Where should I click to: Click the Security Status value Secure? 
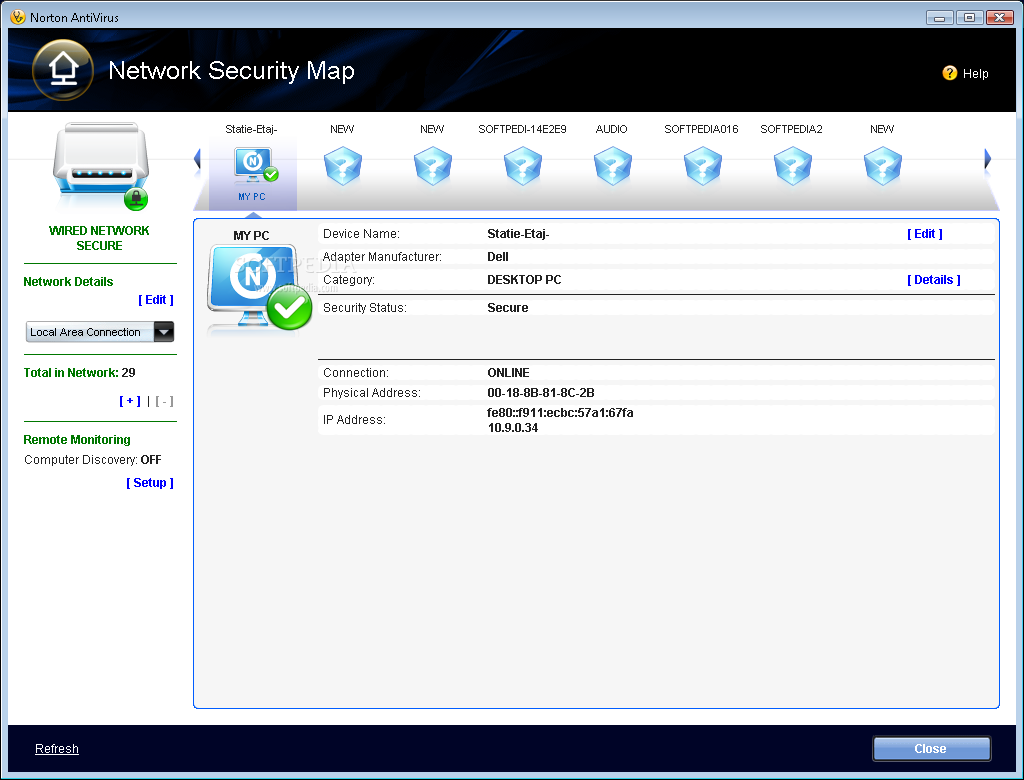coord(507,308)
